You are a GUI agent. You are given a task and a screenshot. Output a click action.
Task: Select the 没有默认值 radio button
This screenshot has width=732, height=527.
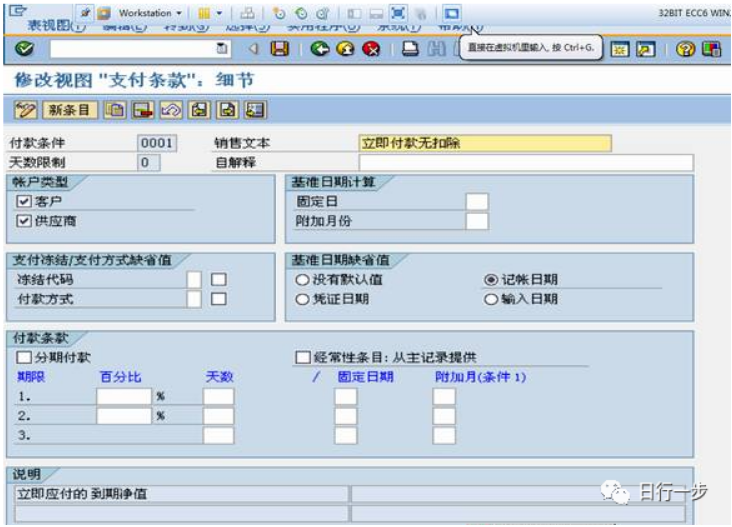click(x=303, y=280)
